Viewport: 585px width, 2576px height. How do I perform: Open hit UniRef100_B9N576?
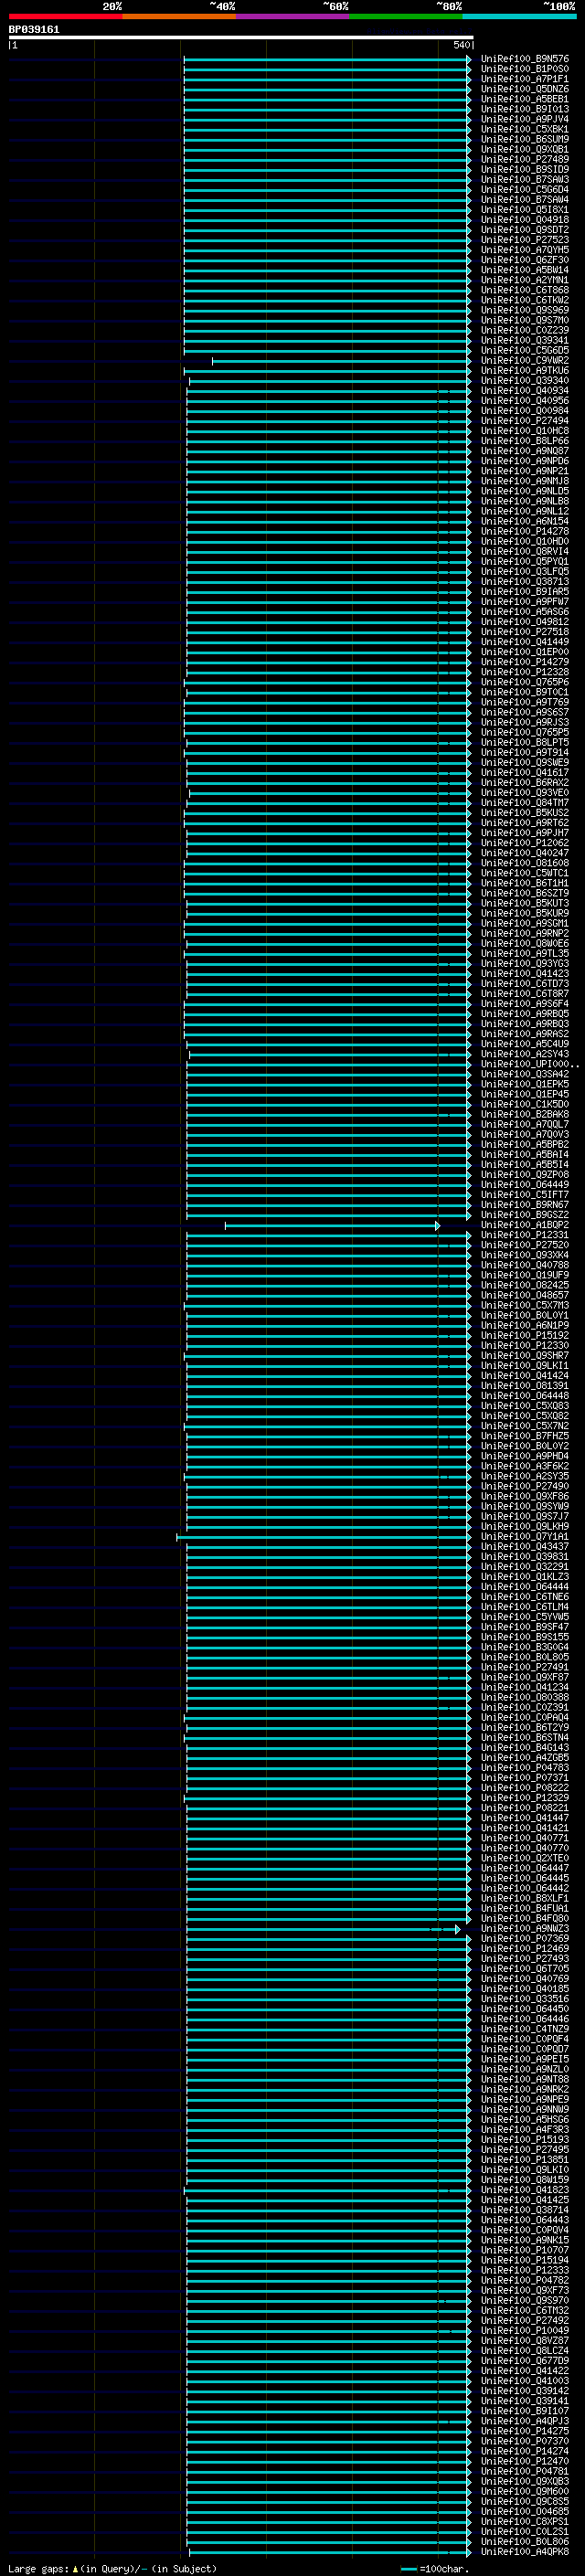[525, 59]
